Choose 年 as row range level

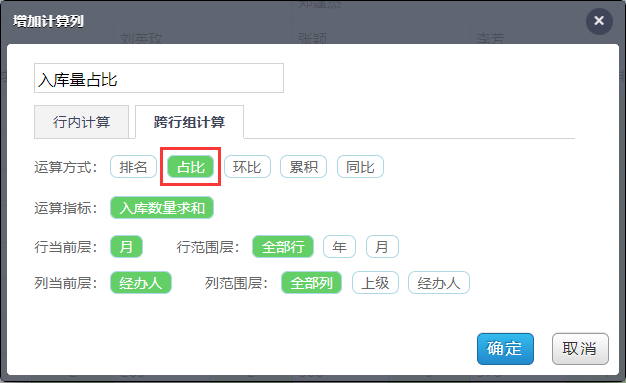339,246
